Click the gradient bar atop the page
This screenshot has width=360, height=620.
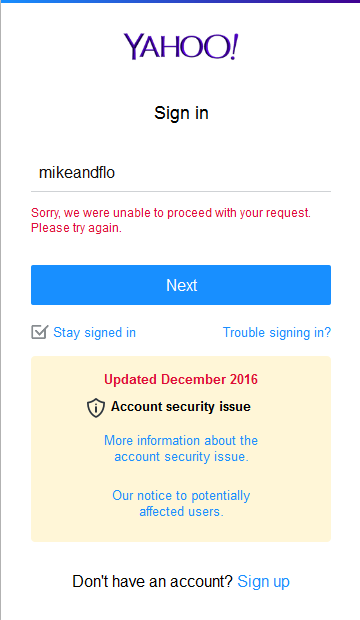[x=180, y=1]
